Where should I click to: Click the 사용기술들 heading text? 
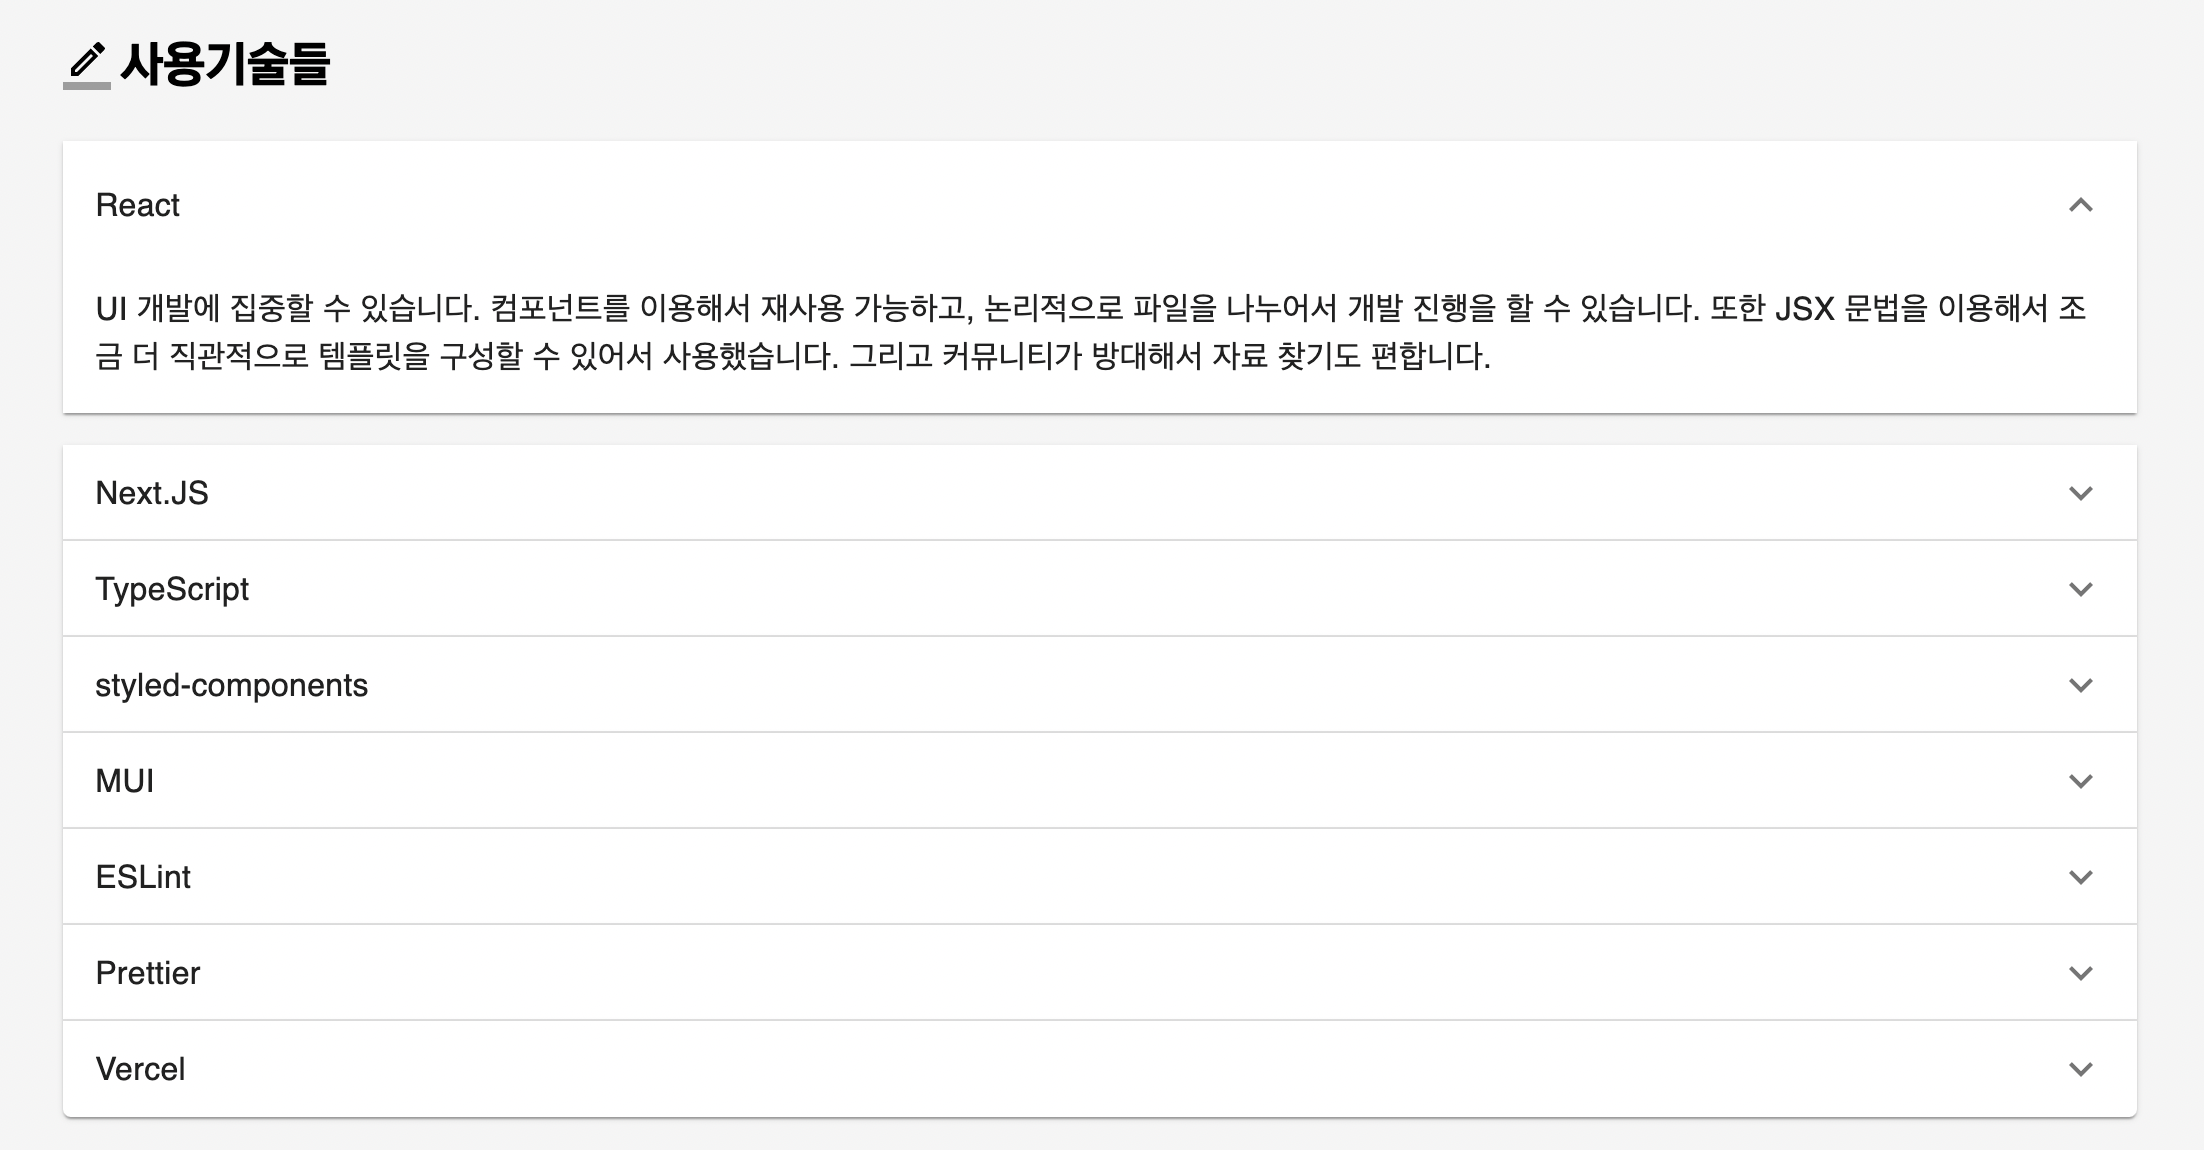coord(225,64)
